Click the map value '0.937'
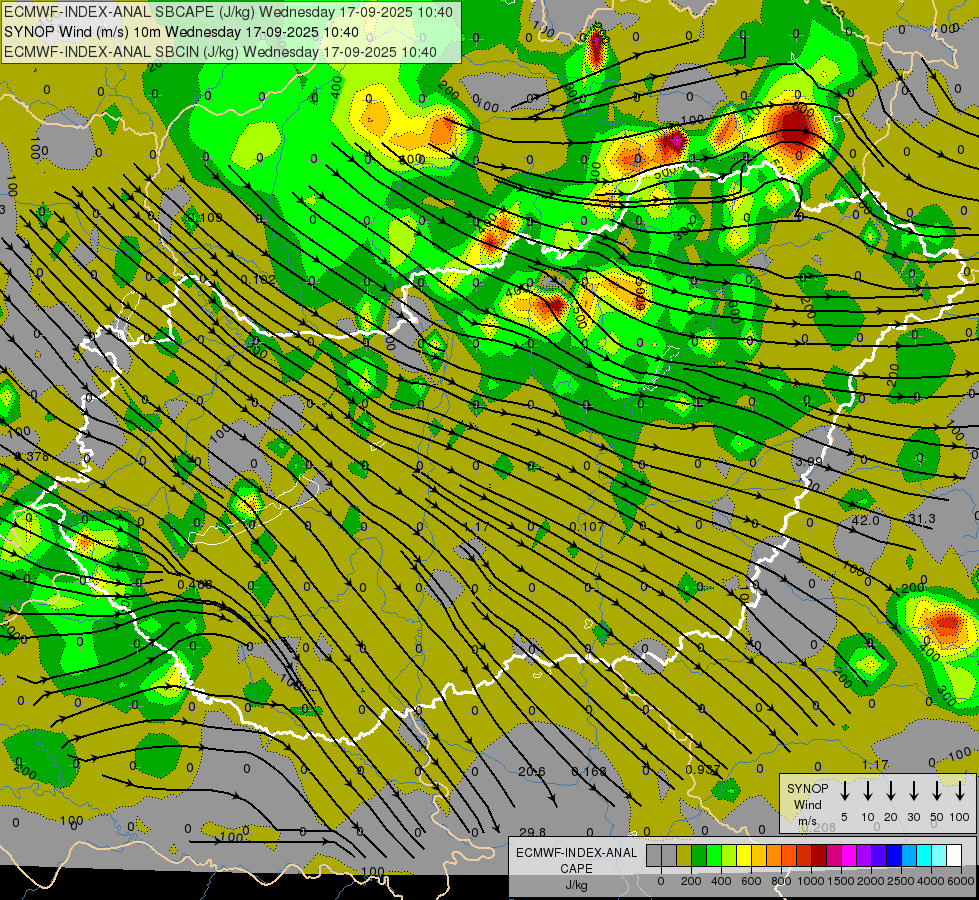979x900 pixels. [702, 769]
